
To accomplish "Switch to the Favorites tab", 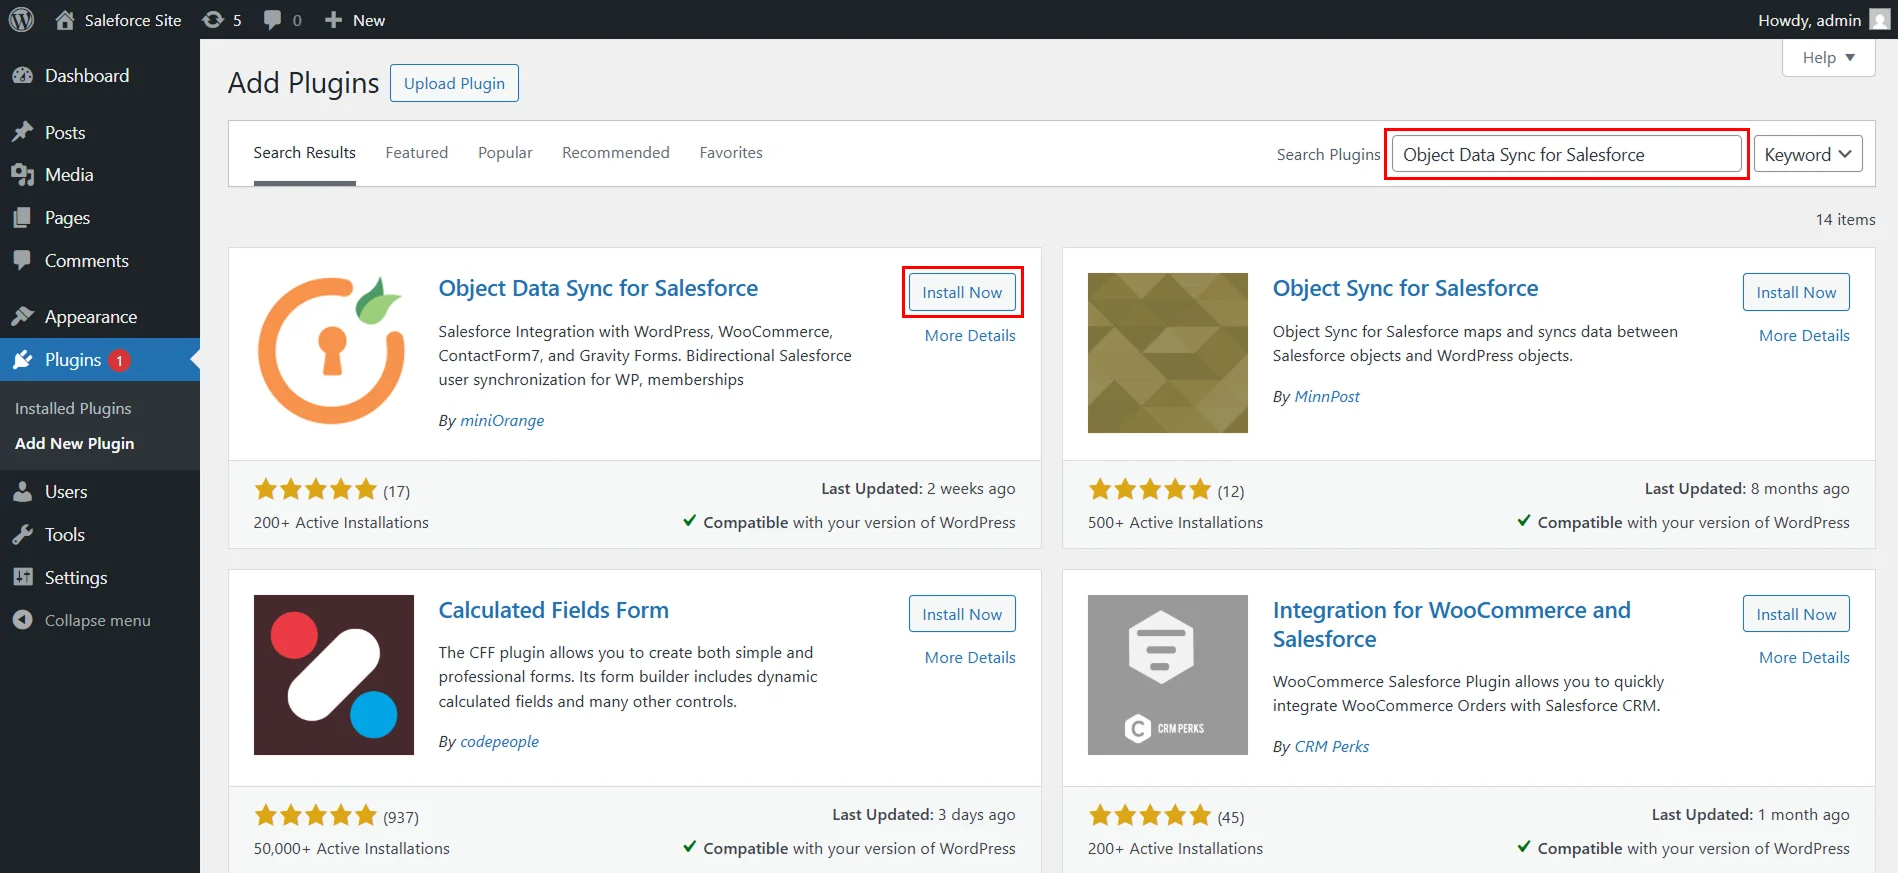I will [731, 153].
